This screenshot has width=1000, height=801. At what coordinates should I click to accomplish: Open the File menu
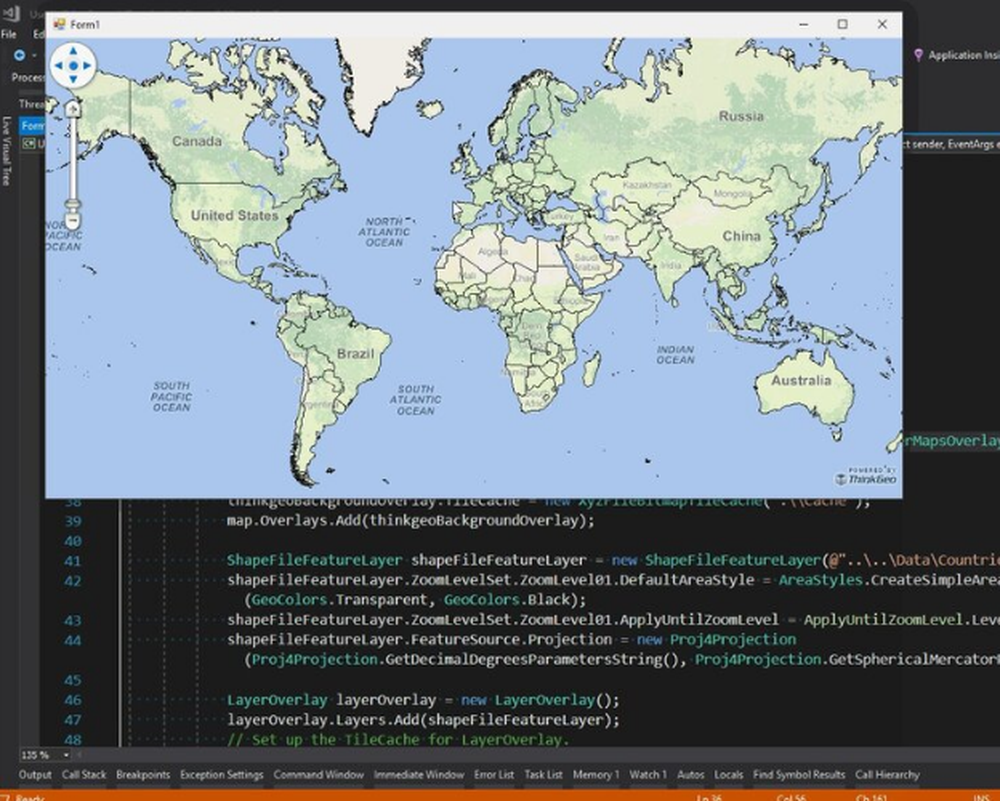pos(9,34)
